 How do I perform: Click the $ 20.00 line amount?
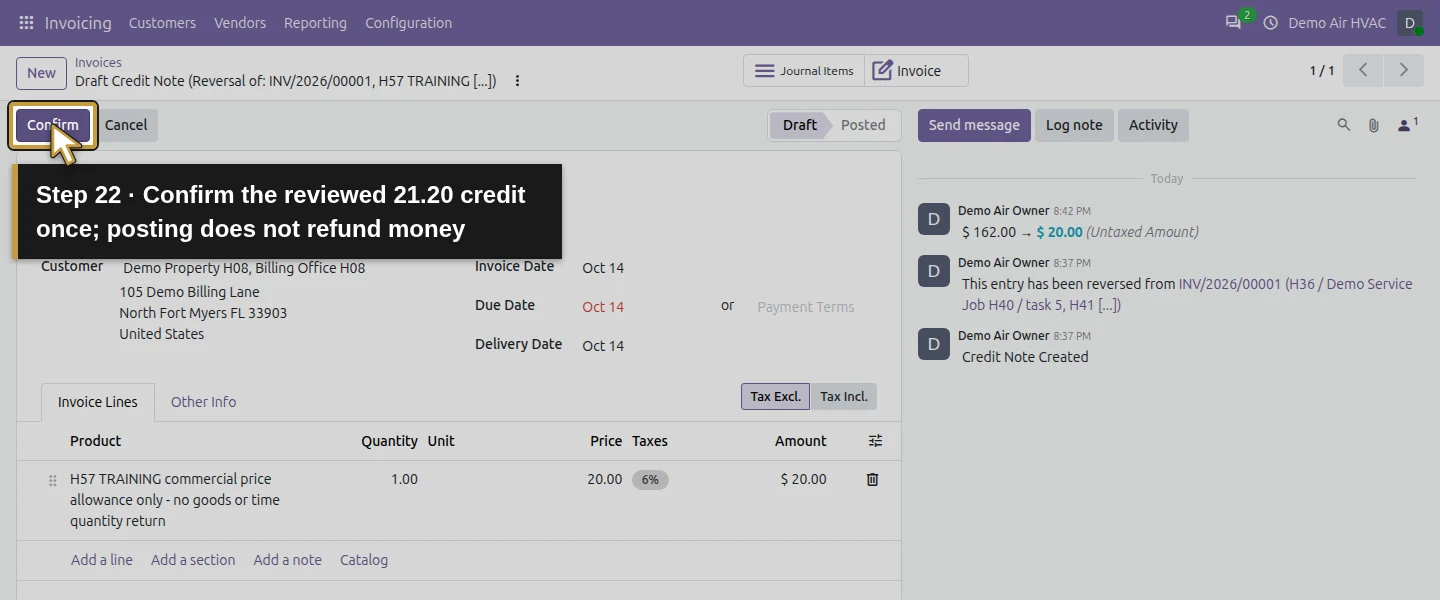(x=803, y=479)
